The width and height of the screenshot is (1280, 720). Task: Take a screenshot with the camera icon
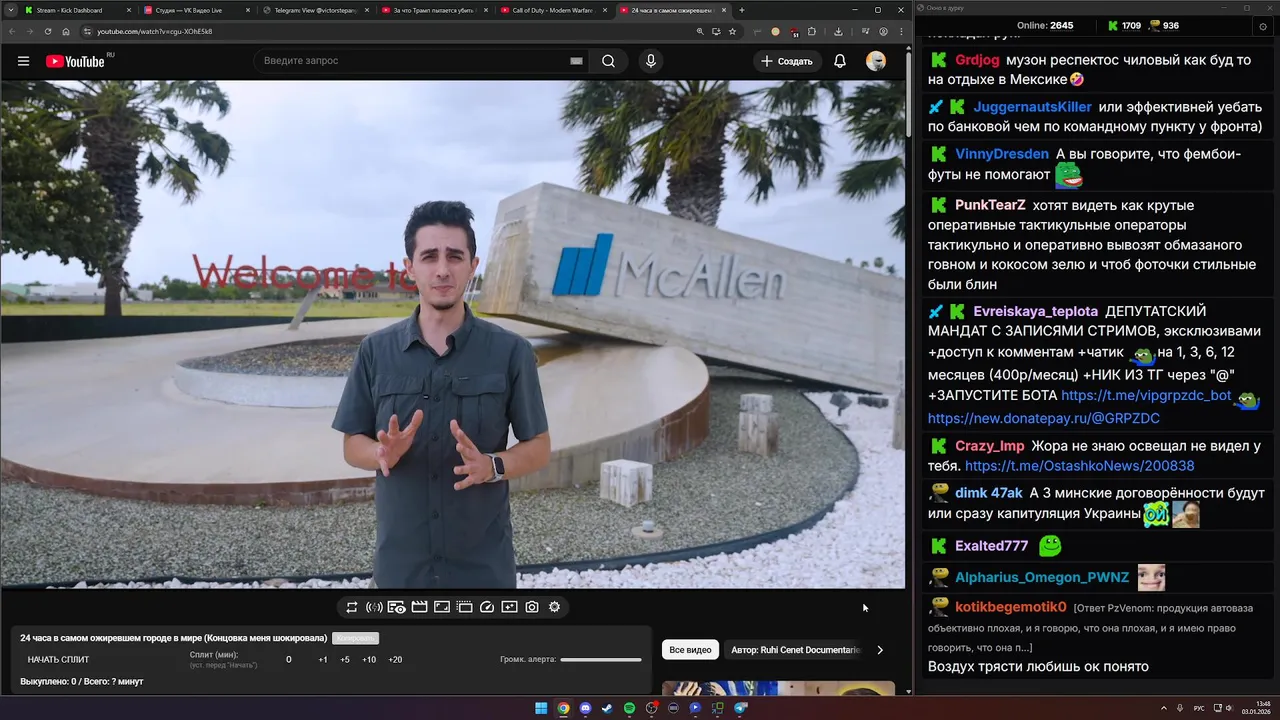click(x=532, y=607)
